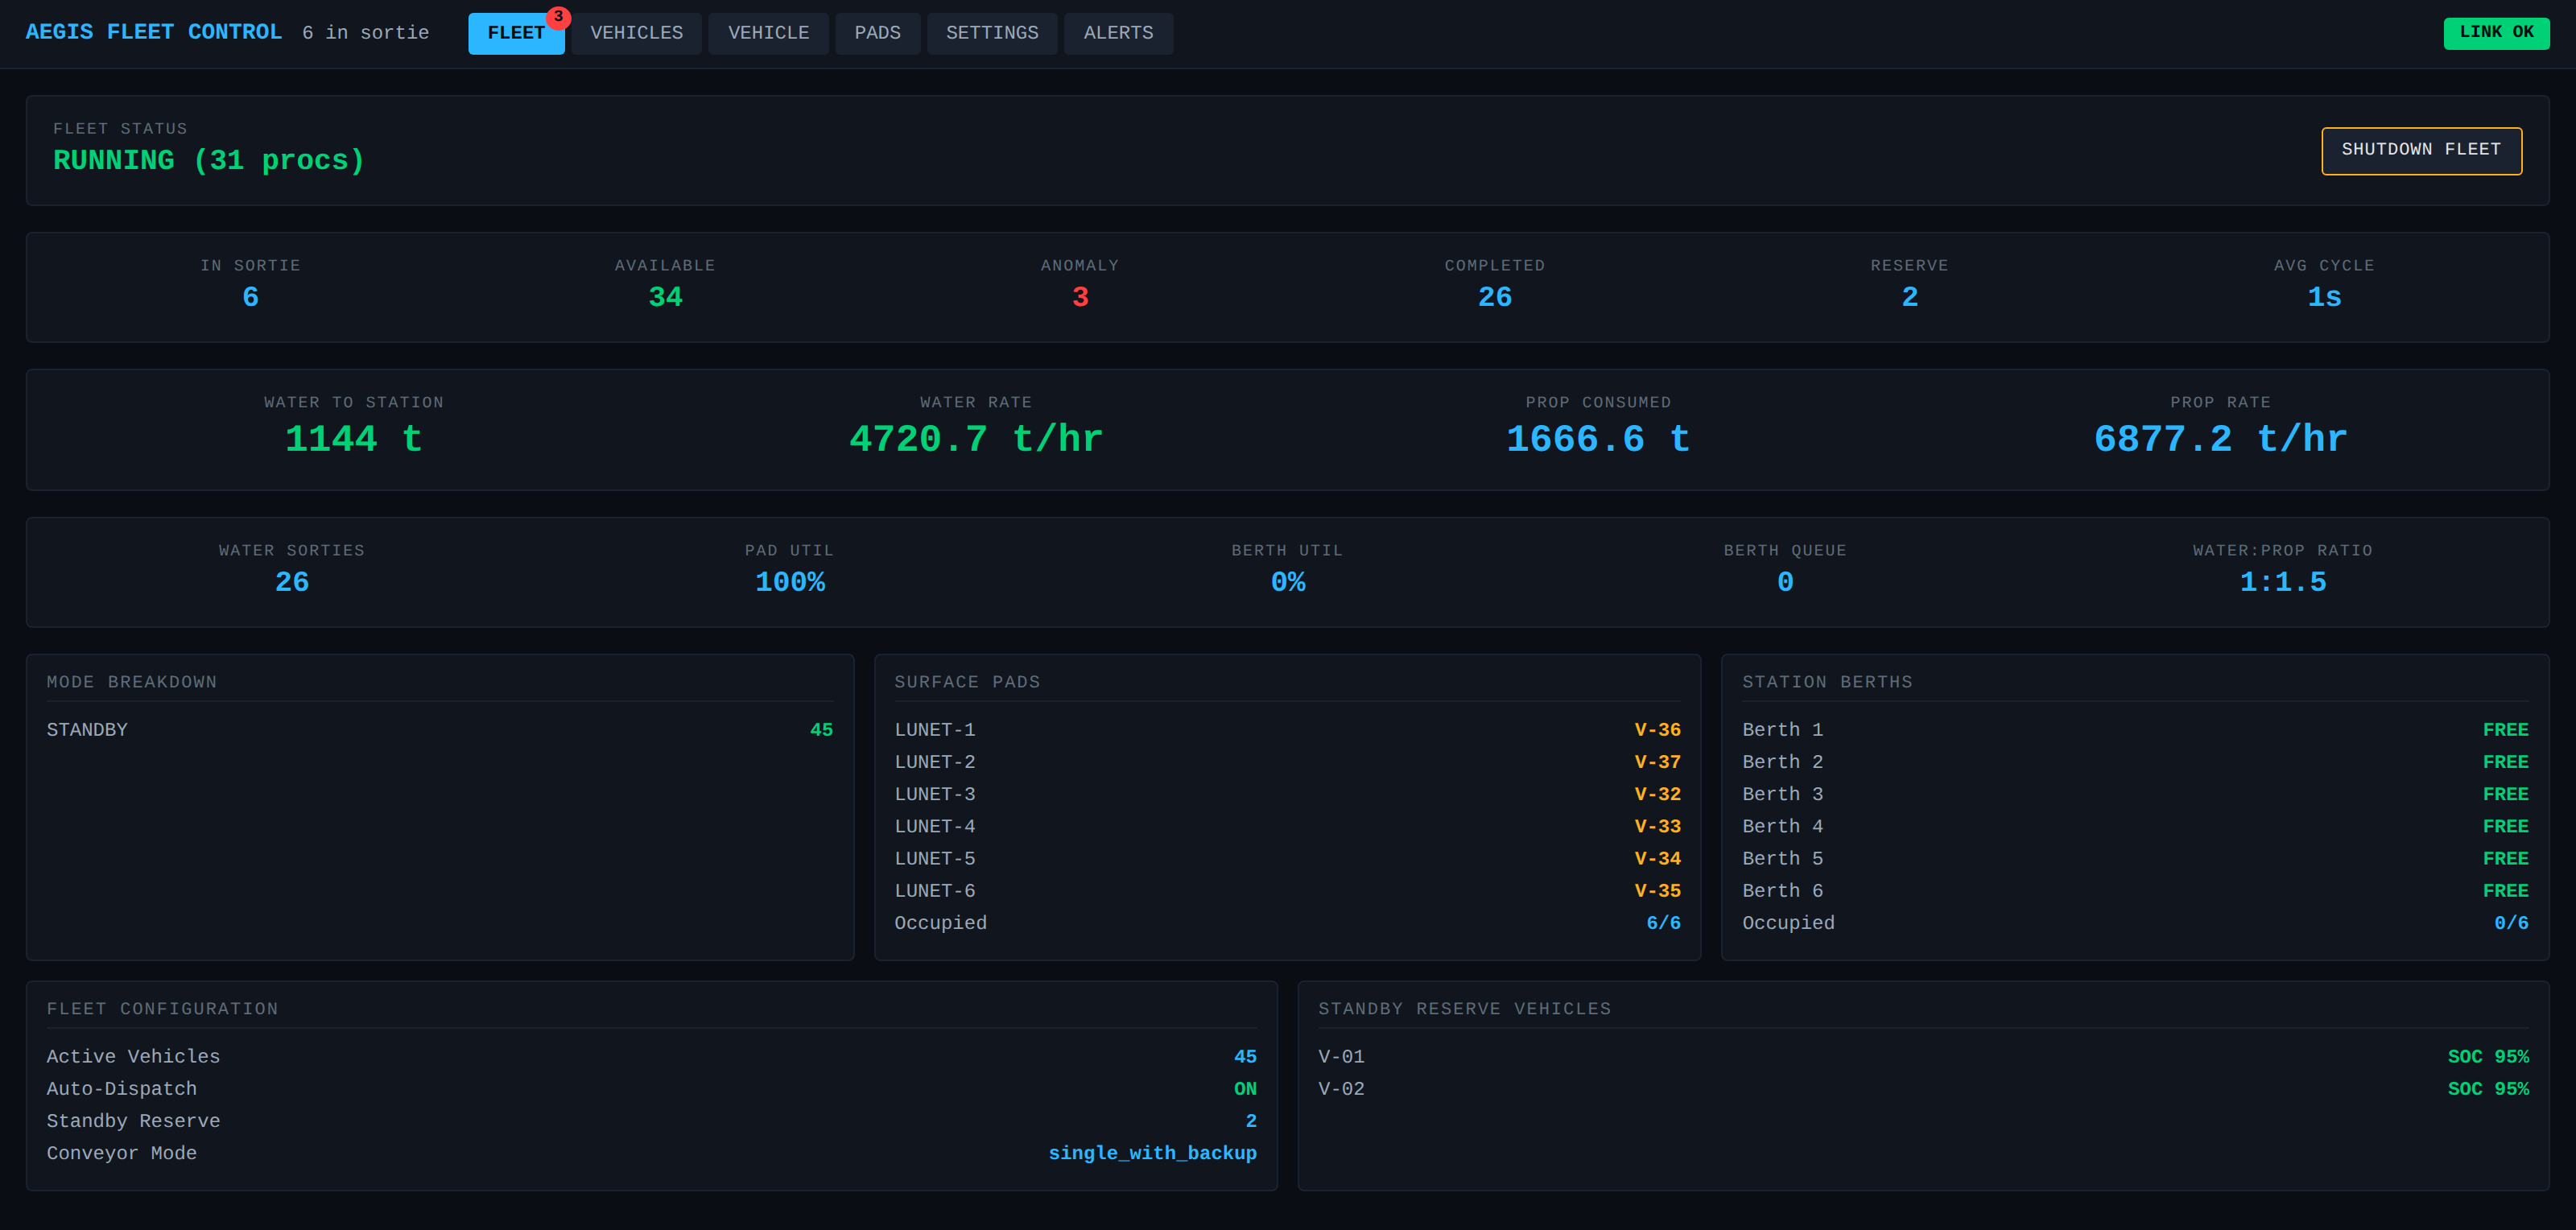Click the WATER:PROP RATIO 1:1.5 value

tap(2283, 582)
